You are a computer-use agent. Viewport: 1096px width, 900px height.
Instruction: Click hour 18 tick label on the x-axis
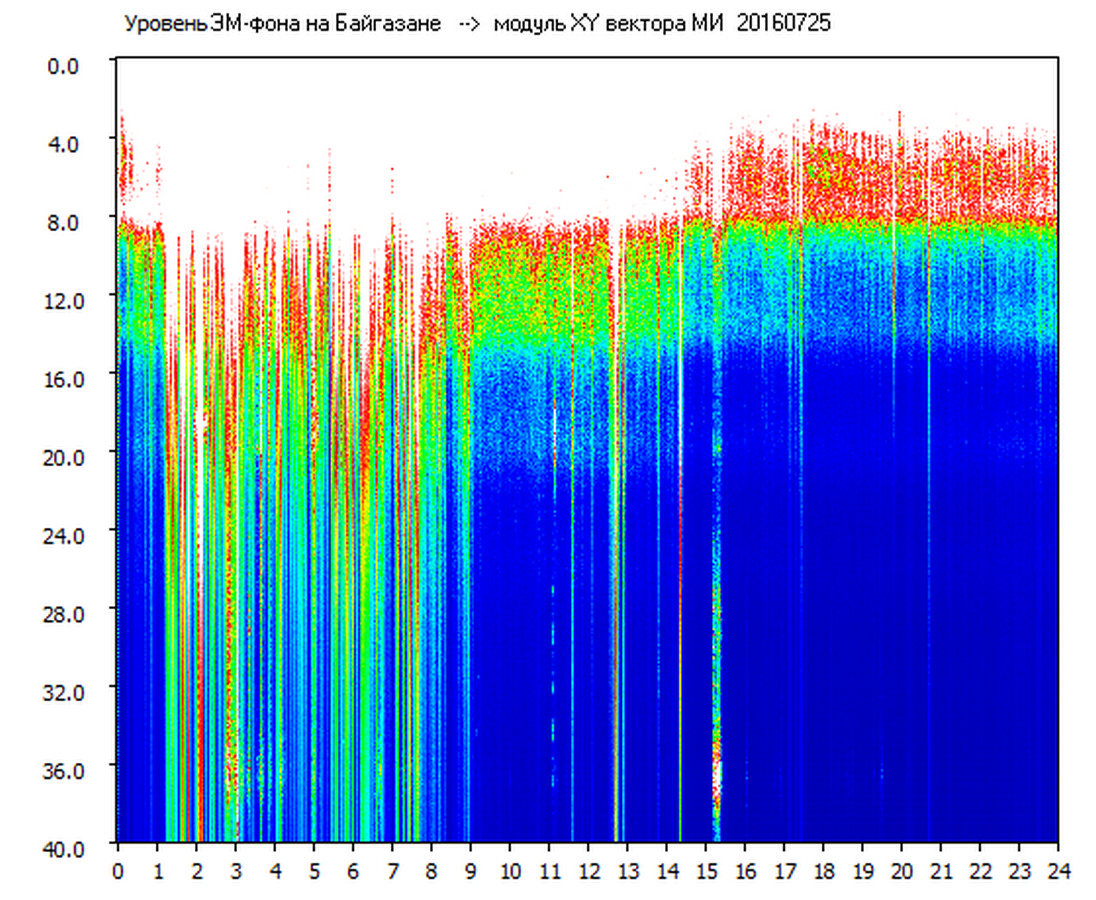point(823,869)
